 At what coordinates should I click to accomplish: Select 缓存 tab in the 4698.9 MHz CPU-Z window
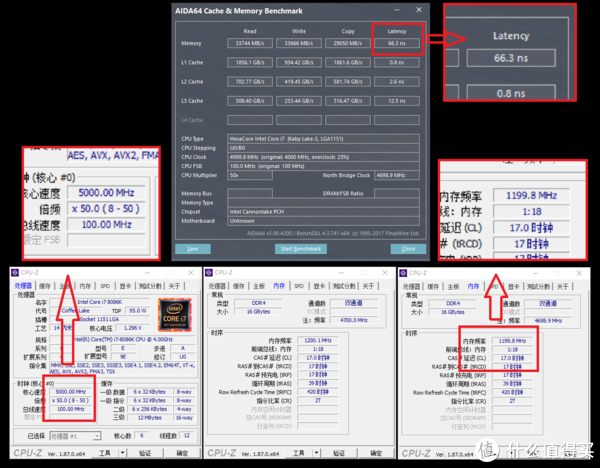click(433, 286)
